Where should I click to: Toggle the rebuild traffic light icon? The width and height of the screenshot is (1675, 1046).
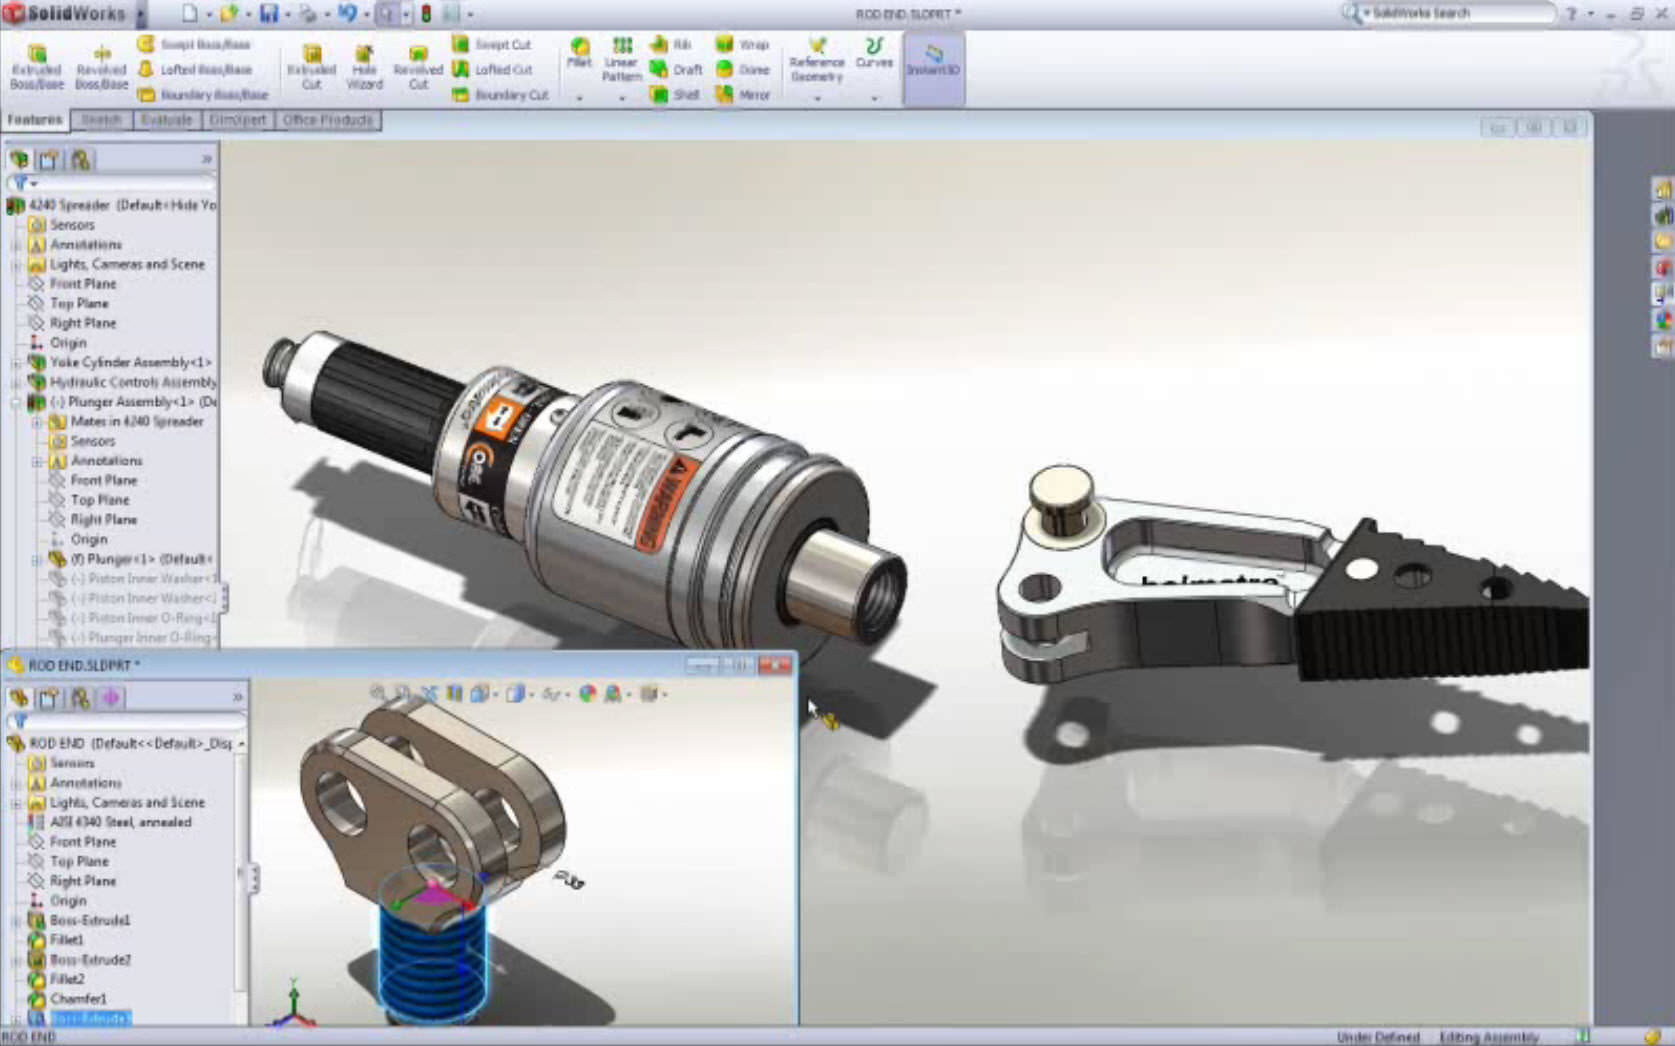[426, 14]
